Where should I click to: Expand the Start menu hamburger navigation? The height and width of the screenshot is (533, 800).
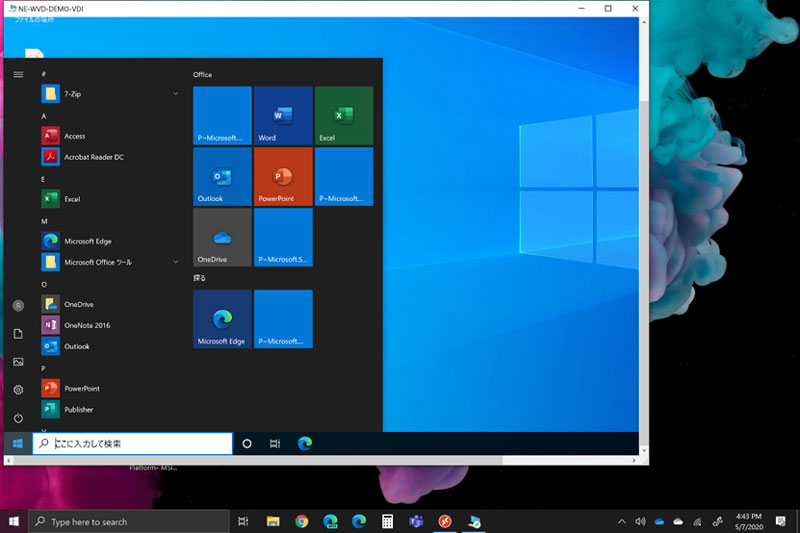point(18,74)
